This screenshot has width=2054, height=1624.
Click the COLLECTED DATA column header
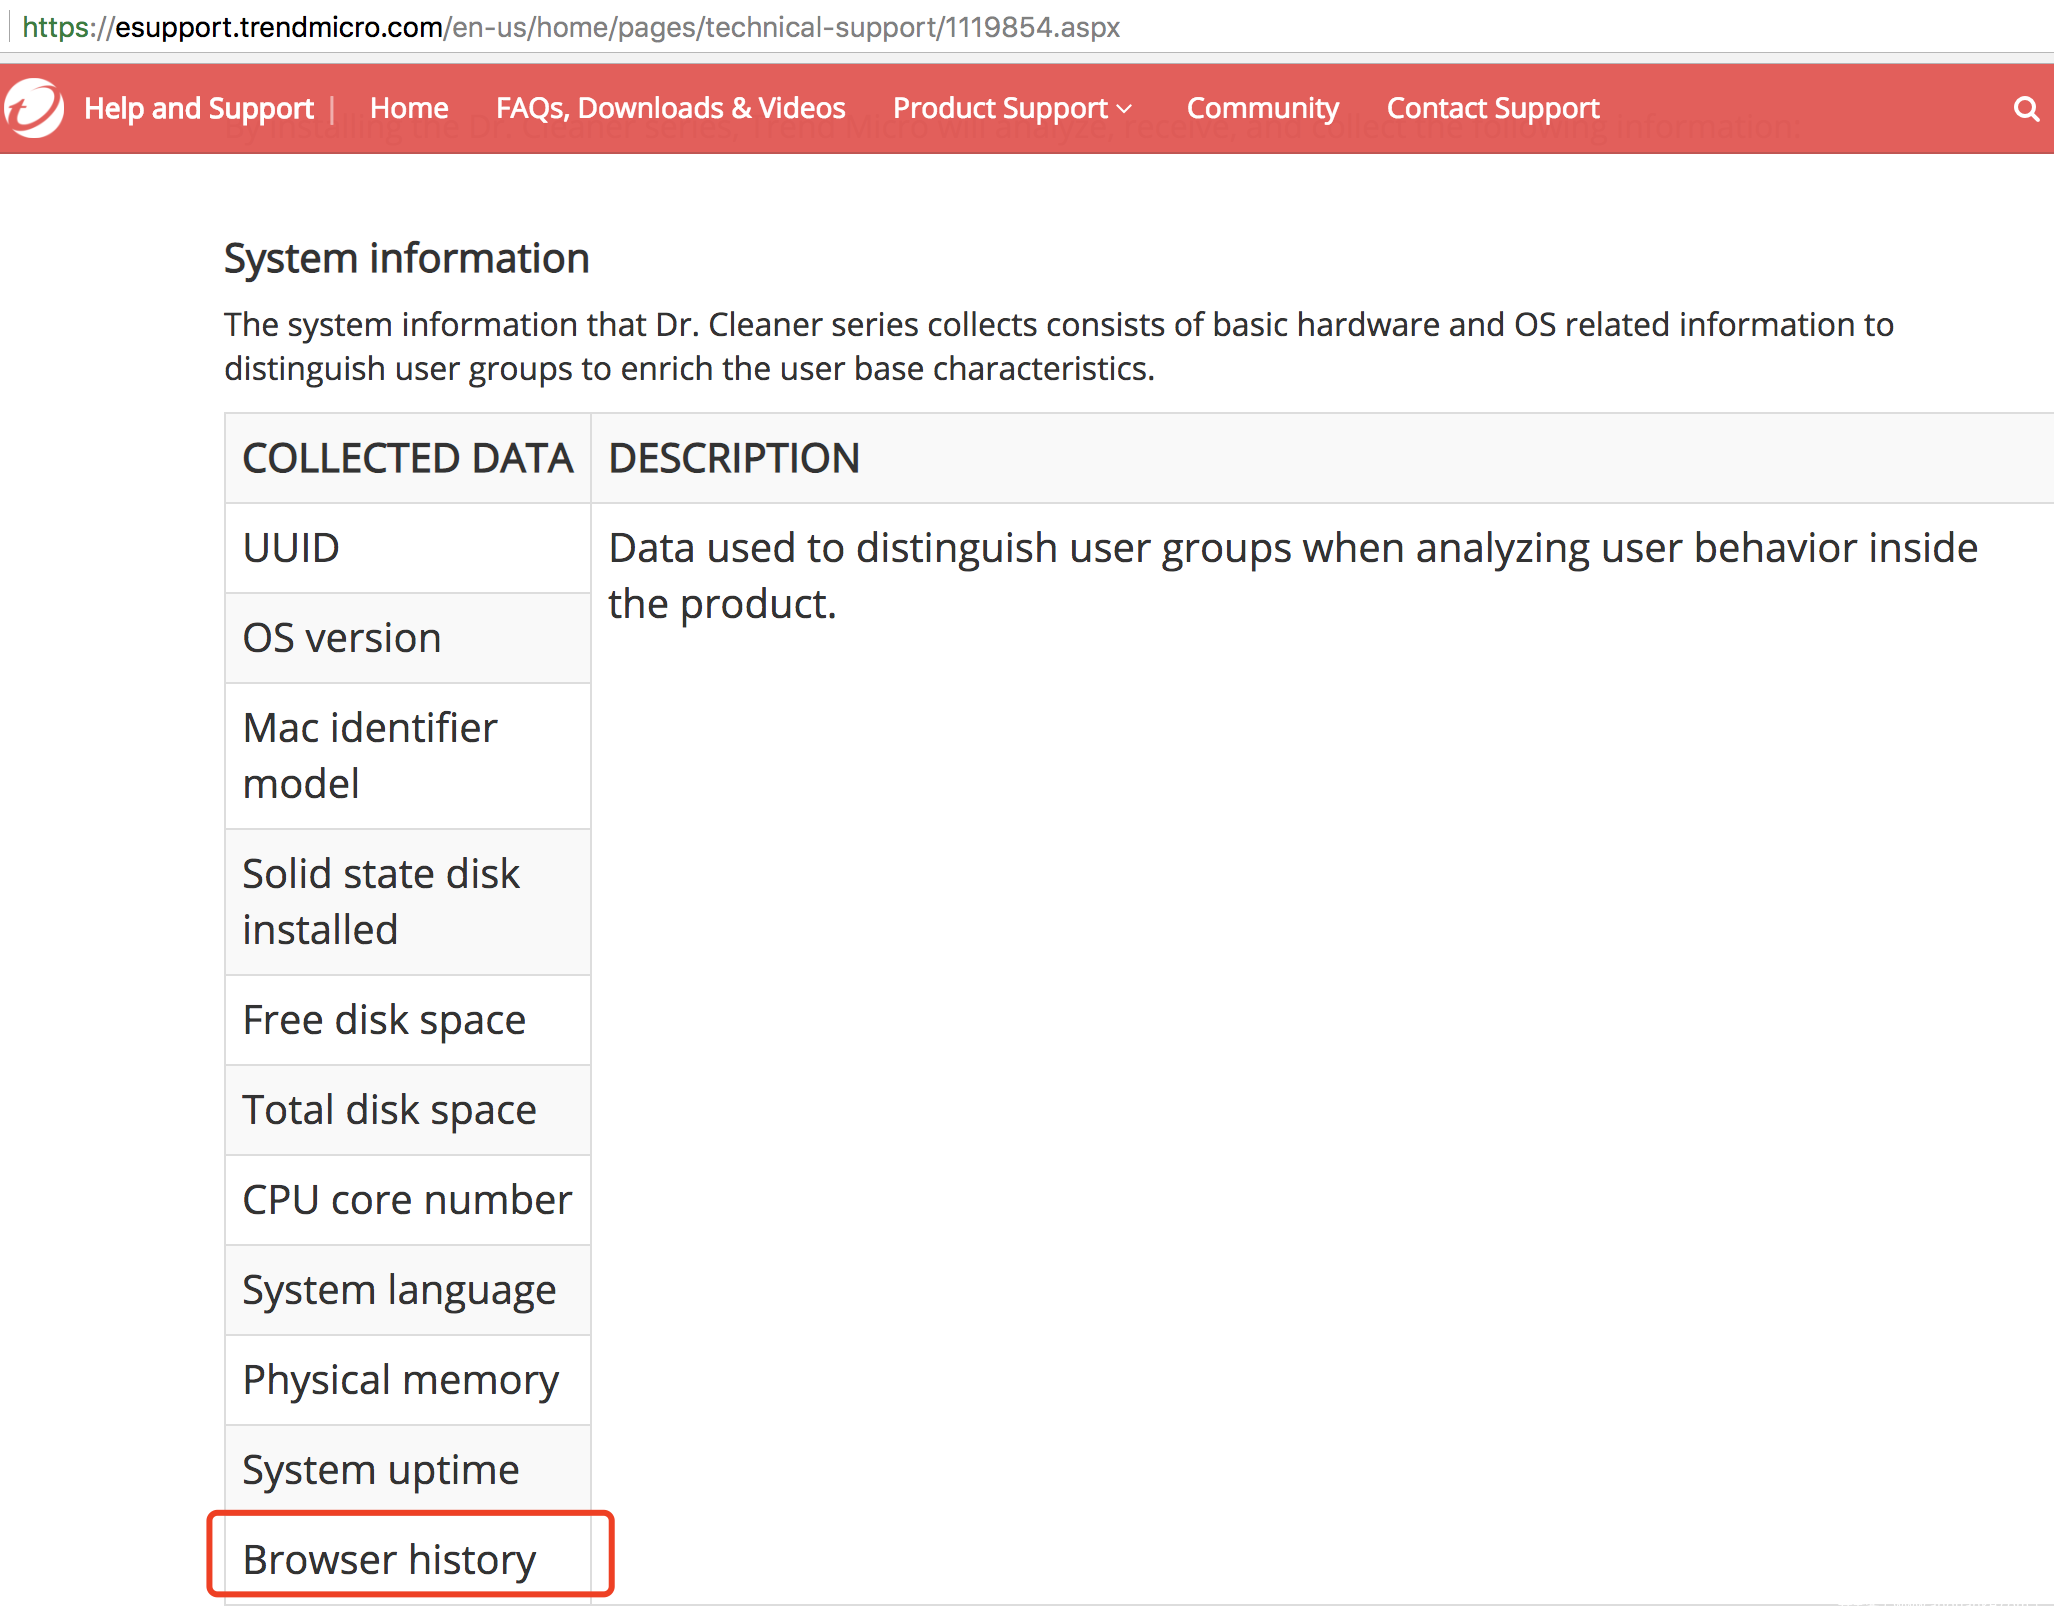click(x=408, y=458)
